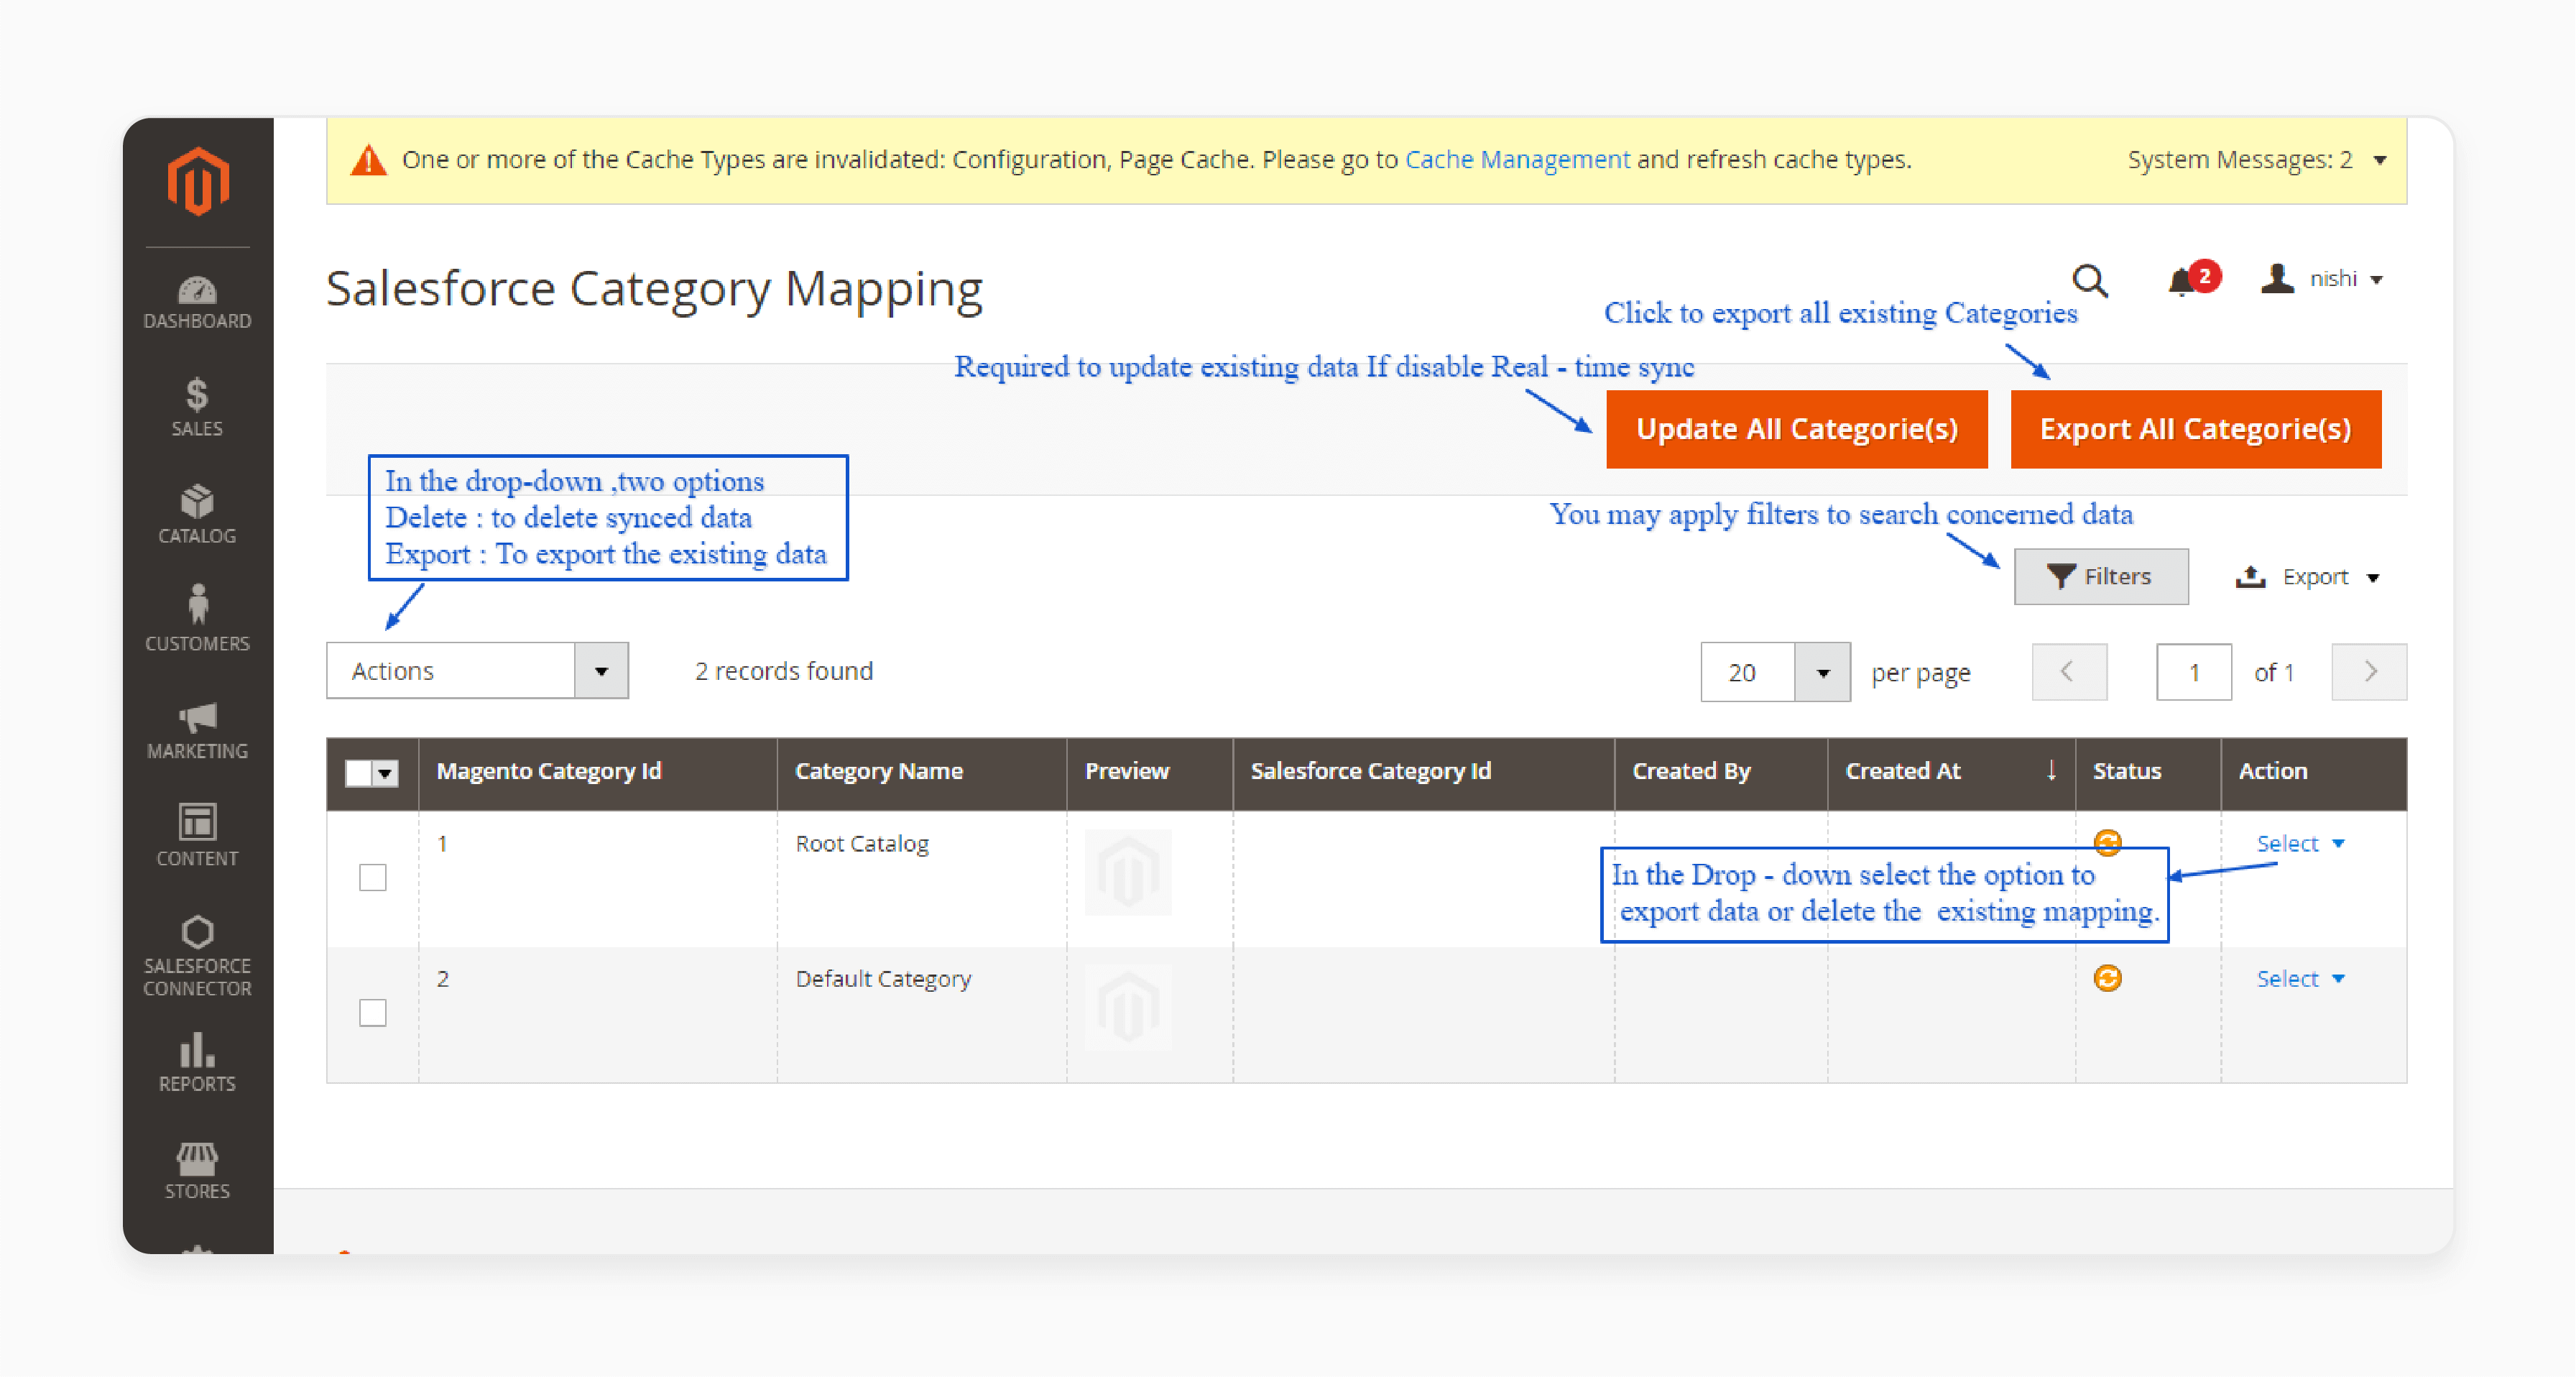Viewport: 2576px width, 1377px height.
Task: Open Select action dropdown for Root Catalog
Action: [x=2300, y=843]
